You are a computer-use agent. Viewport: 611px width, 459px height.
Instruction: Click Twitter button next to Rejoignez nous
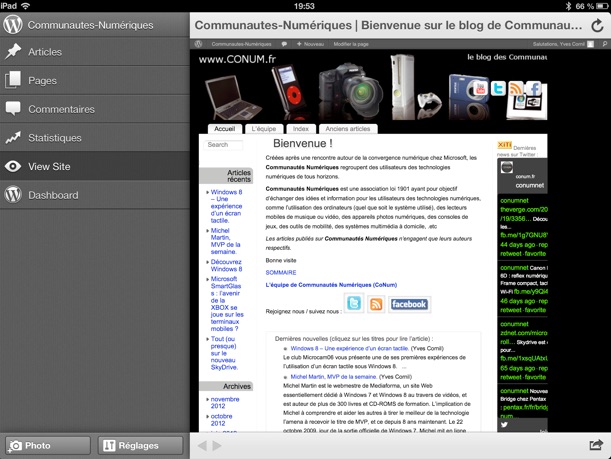(x=354, y=303)
